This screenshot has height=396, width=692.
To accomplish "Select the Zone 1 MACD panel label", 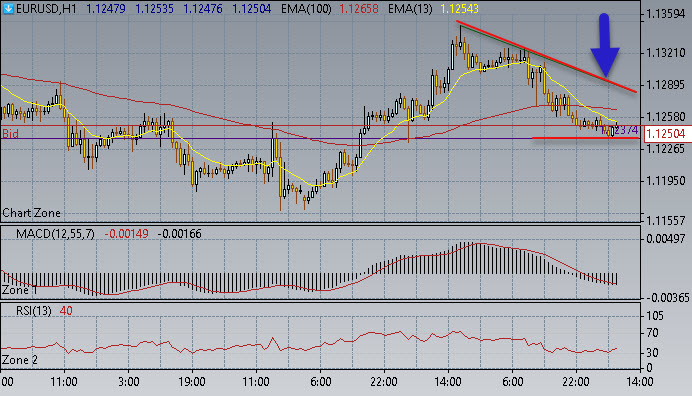I will tap(20, 290).
